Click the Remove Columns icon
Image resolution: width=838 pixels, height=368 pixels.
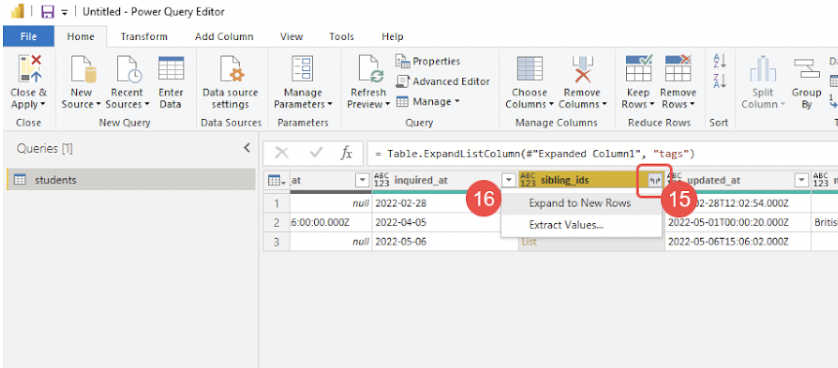[582, 69]
